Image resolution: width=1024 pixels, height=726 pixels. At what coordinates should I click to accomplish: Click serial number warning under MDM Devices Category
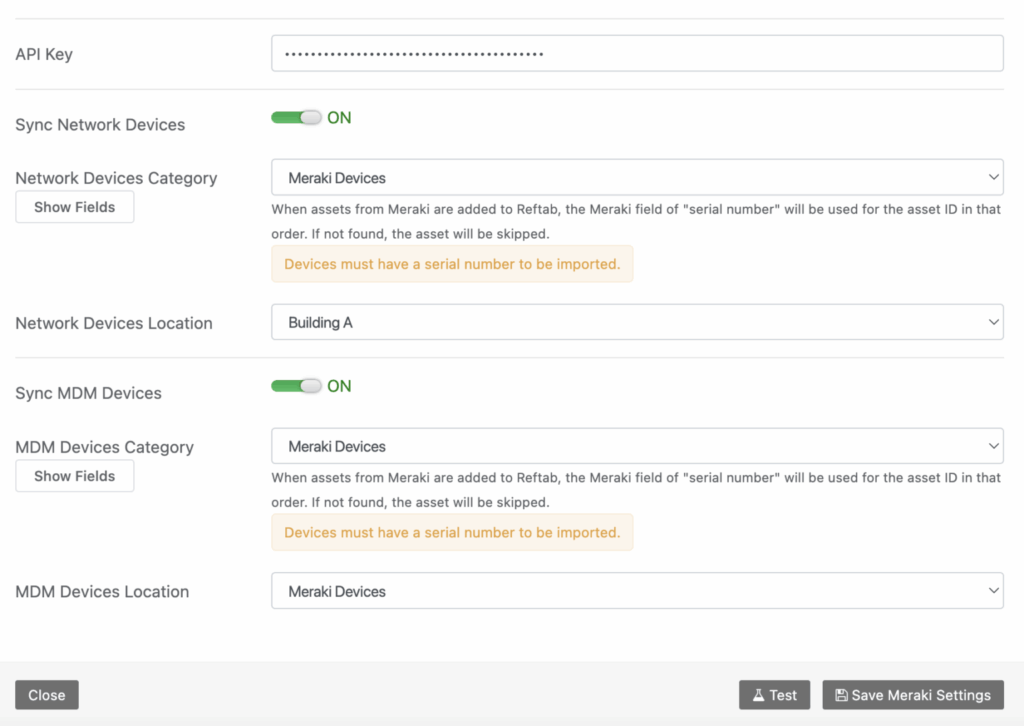pyautogui.click(x=452, y=532)
